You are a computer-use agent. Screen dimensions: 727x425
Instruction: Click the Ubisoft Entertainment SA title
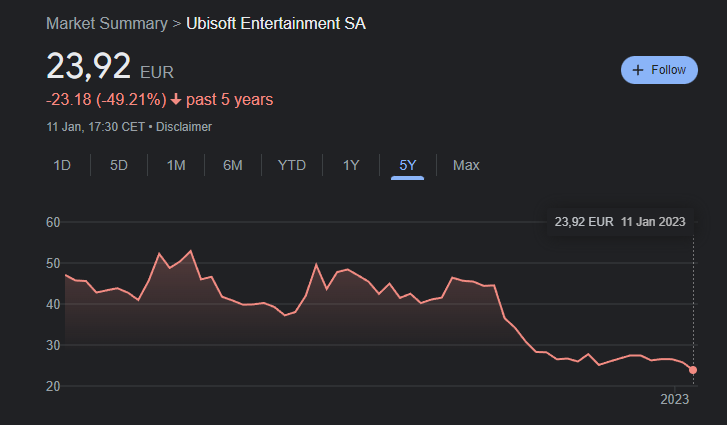(276, 23)
